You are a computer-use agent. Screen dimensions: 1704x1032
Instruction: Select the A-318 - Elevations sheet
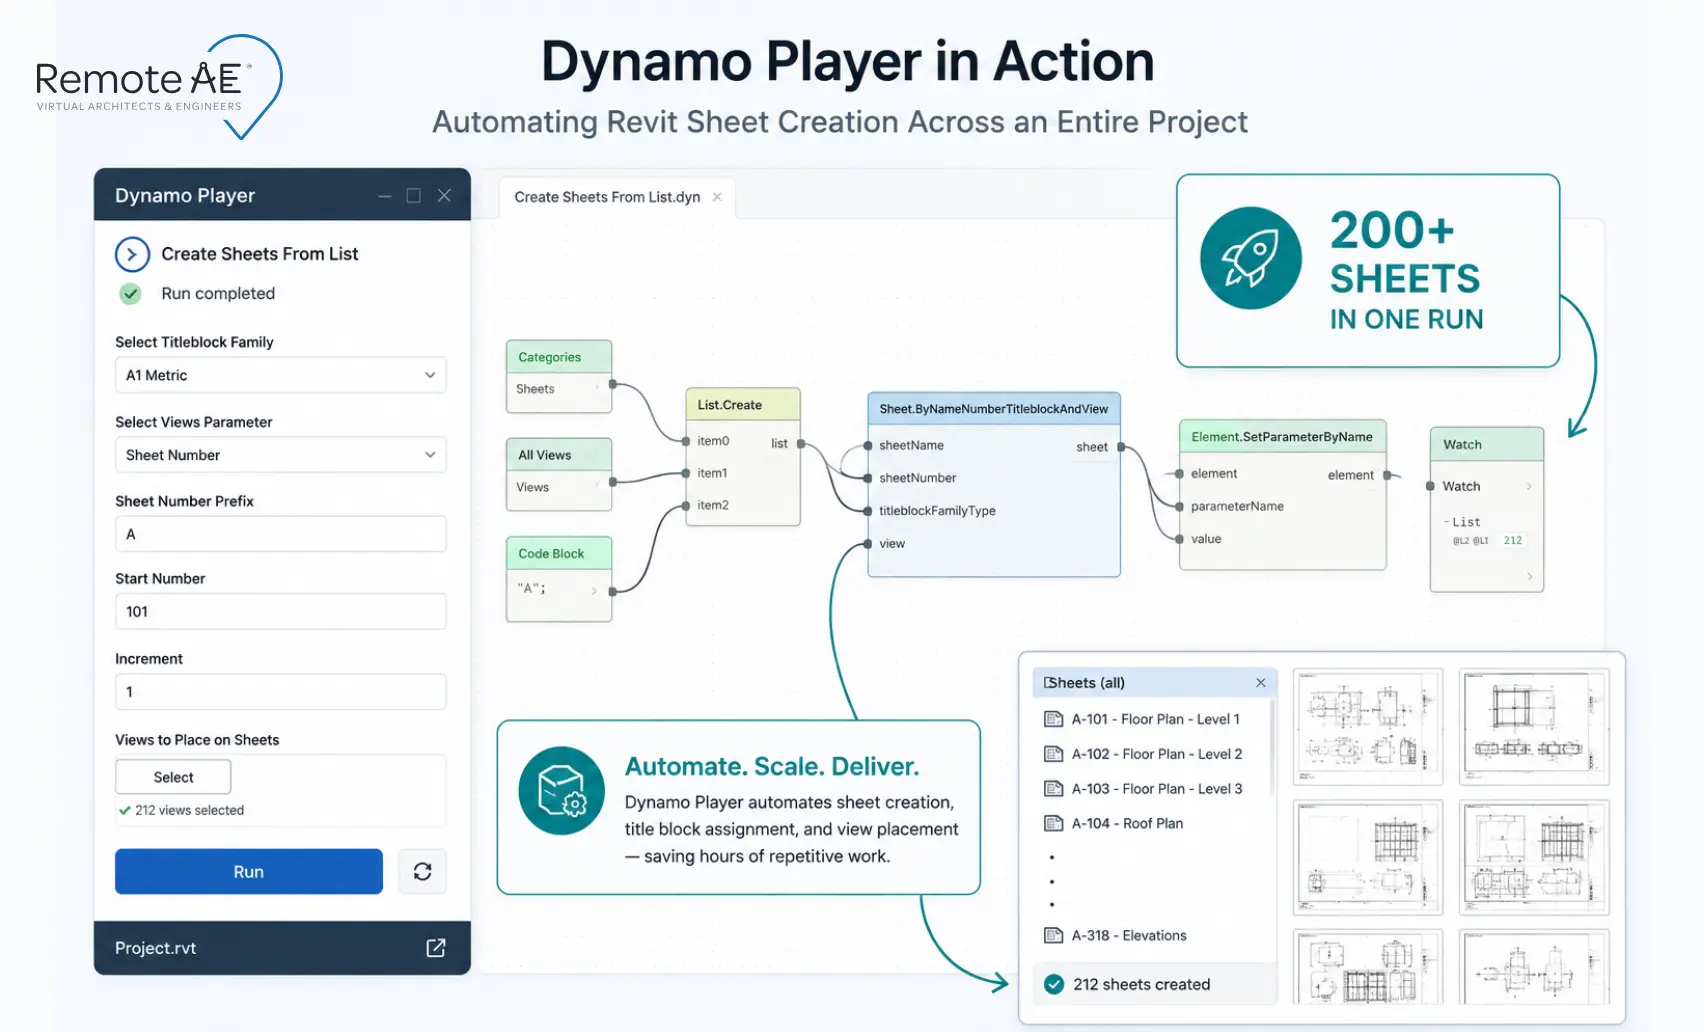click(1154, 936)
